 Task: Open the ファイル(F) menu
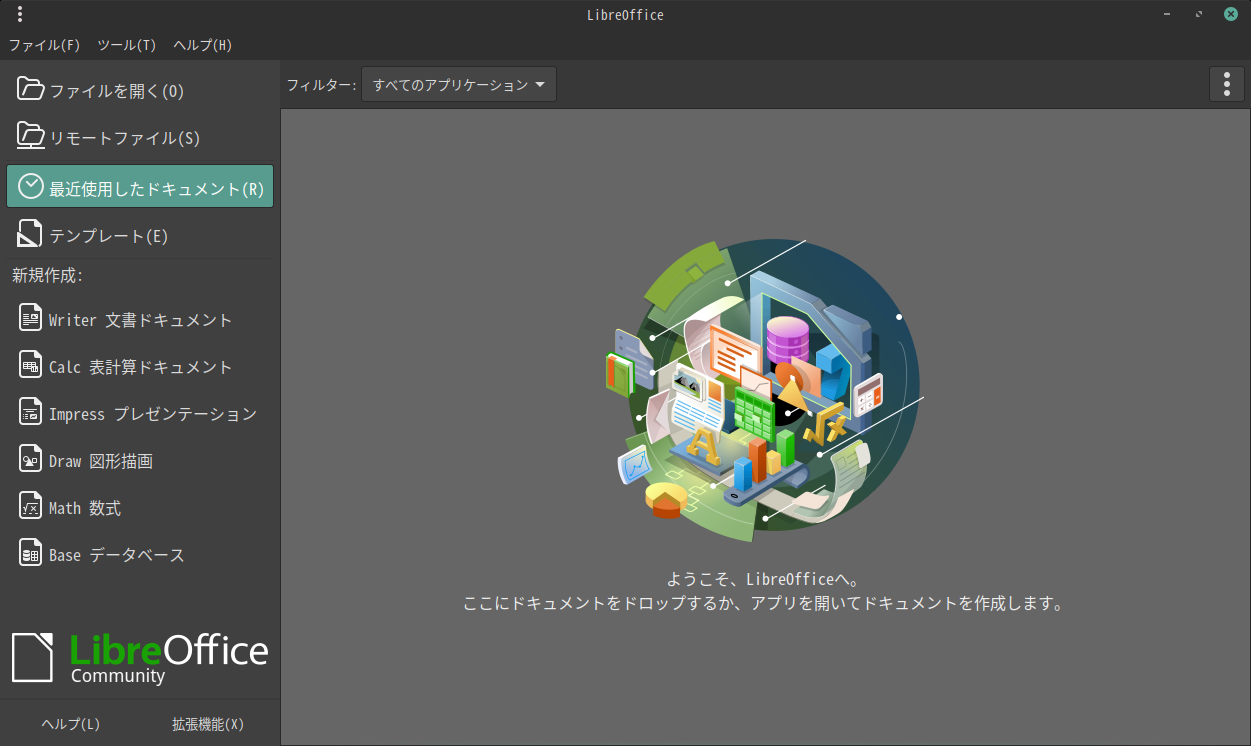click(44, 45)
